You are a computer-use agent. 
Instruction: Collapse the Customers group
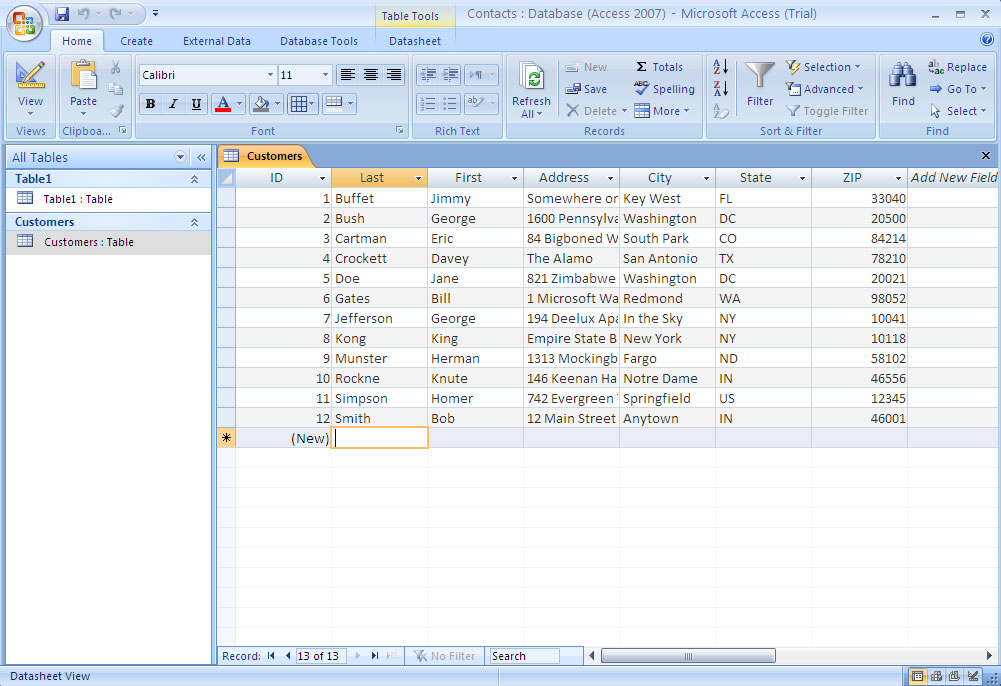(x=194, y=222)
